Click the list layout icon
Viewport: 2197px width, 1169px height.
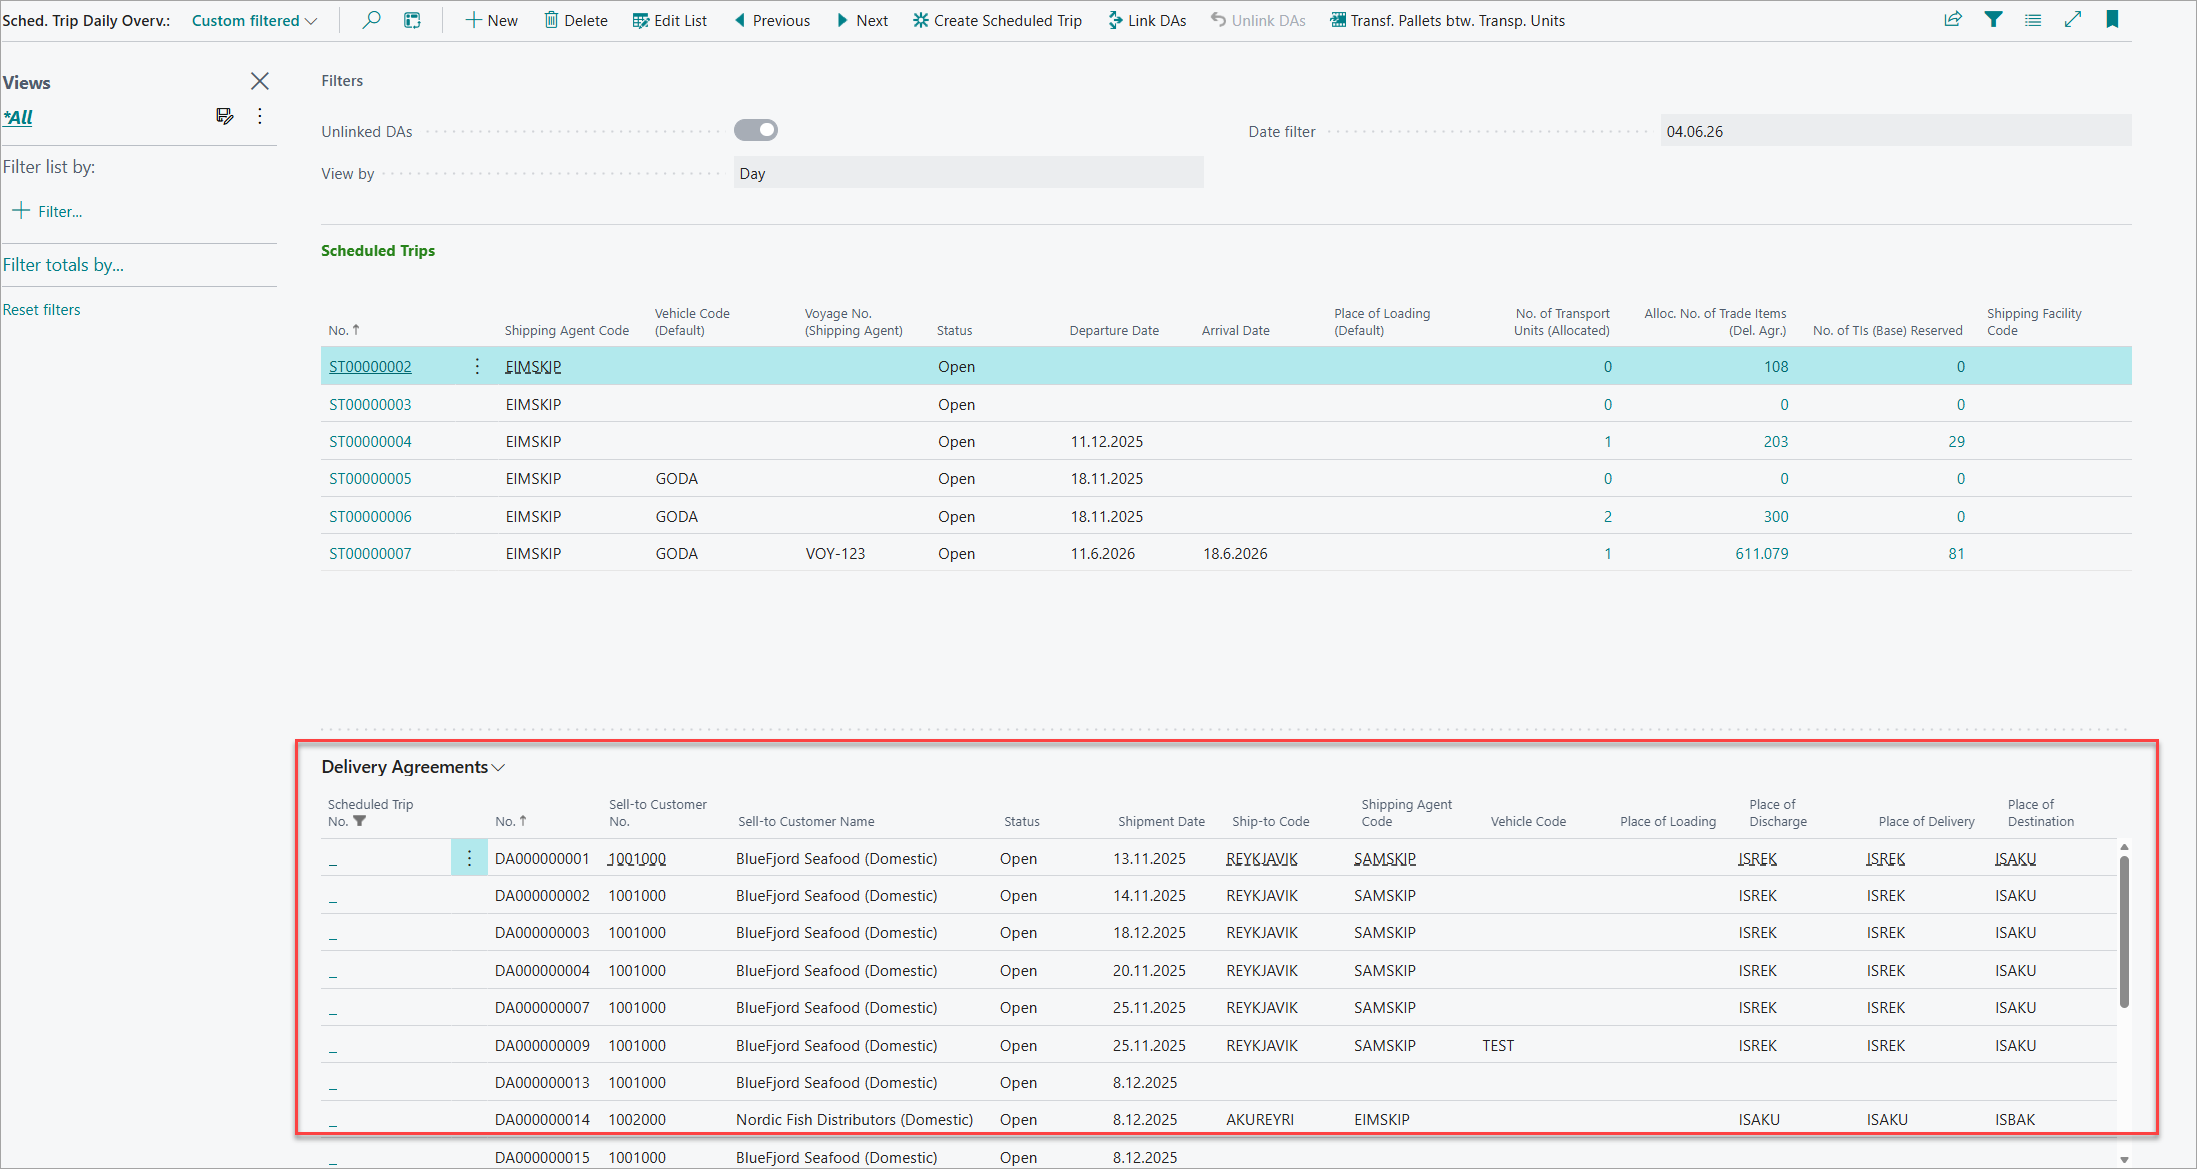coord(2033,19)
